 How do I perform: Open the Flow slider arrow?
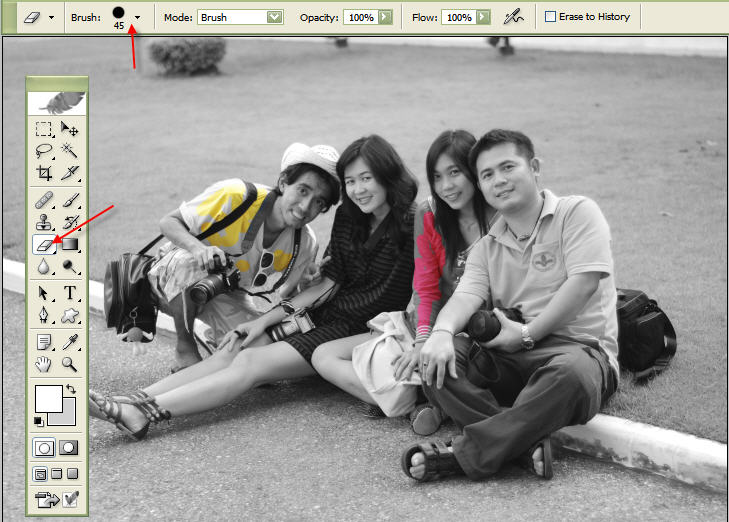pos(484,17)
